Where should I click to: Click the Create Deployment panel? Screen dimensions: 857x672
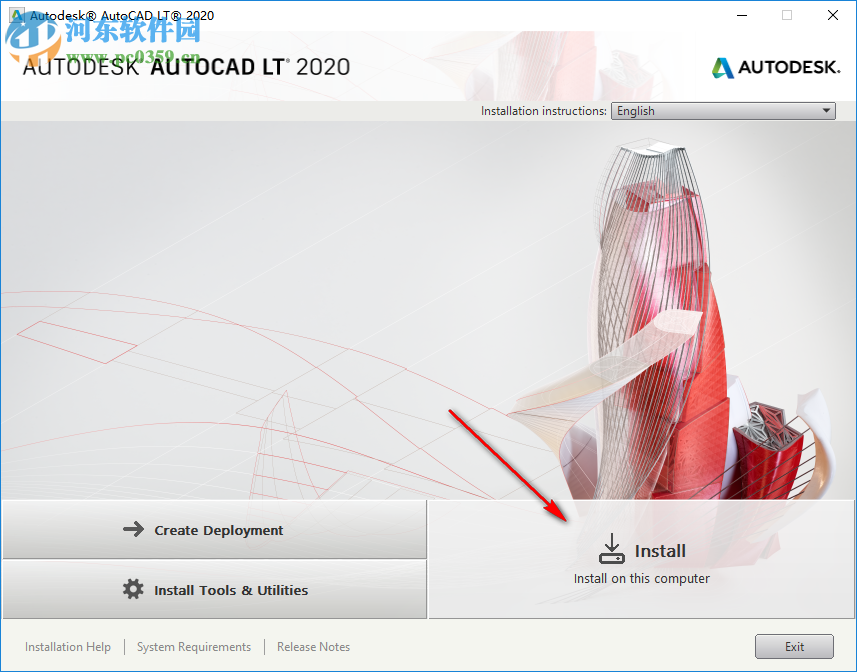[x=213, y=530]
